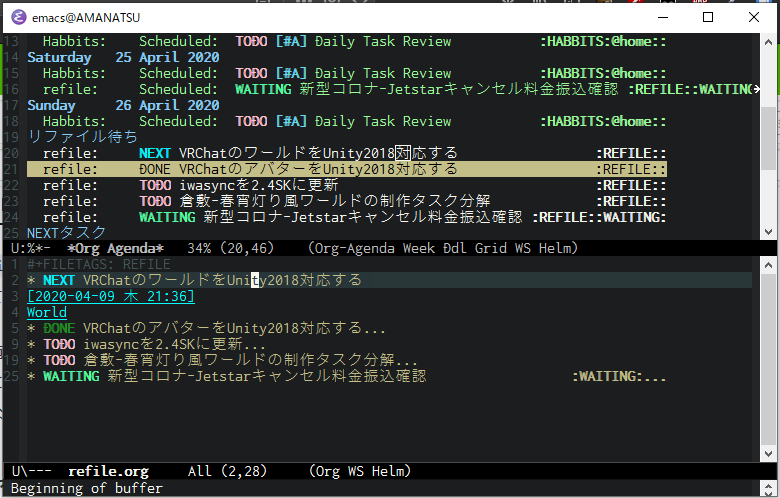The height and width of the screenshot is (498, 780).
Task: Click the [#A] priority on line 13
Action: coord(292,42)
